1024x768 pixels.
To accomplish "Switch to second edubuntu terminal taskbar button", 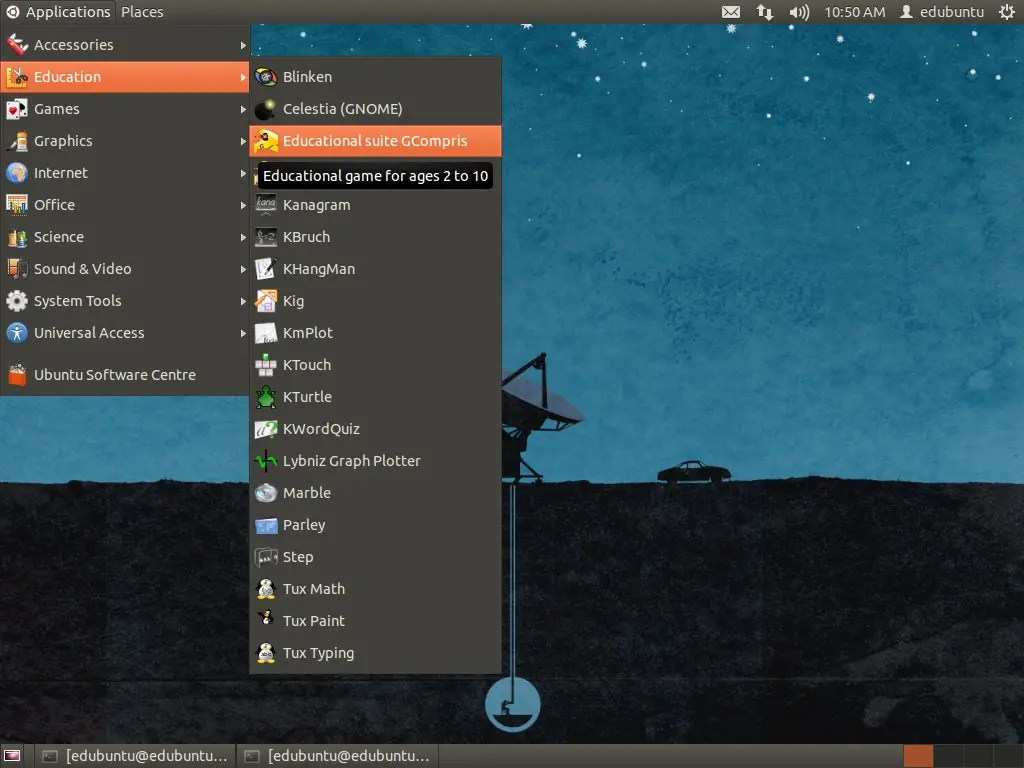I will point(337,756).
